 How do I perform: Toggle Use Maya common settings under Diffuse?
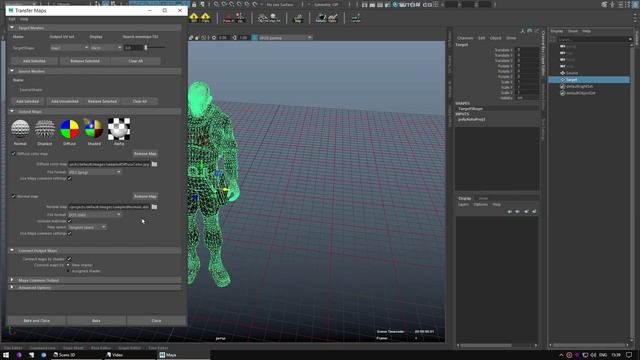[69, 178]
